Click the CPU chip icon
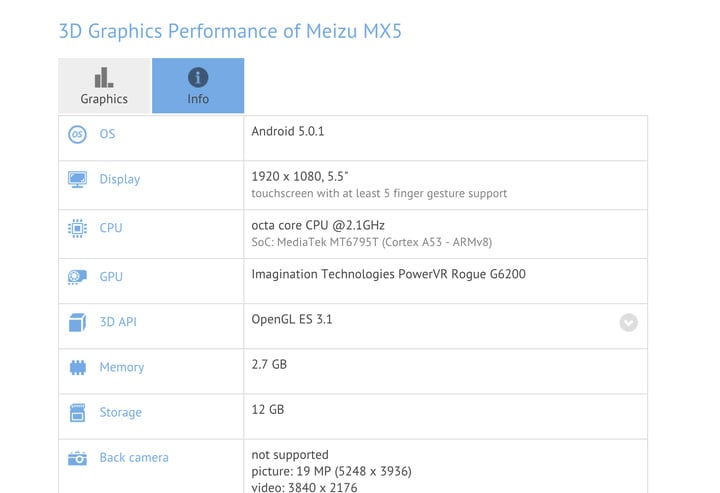This screenshot has width=720, height=493. coord(77,228)
